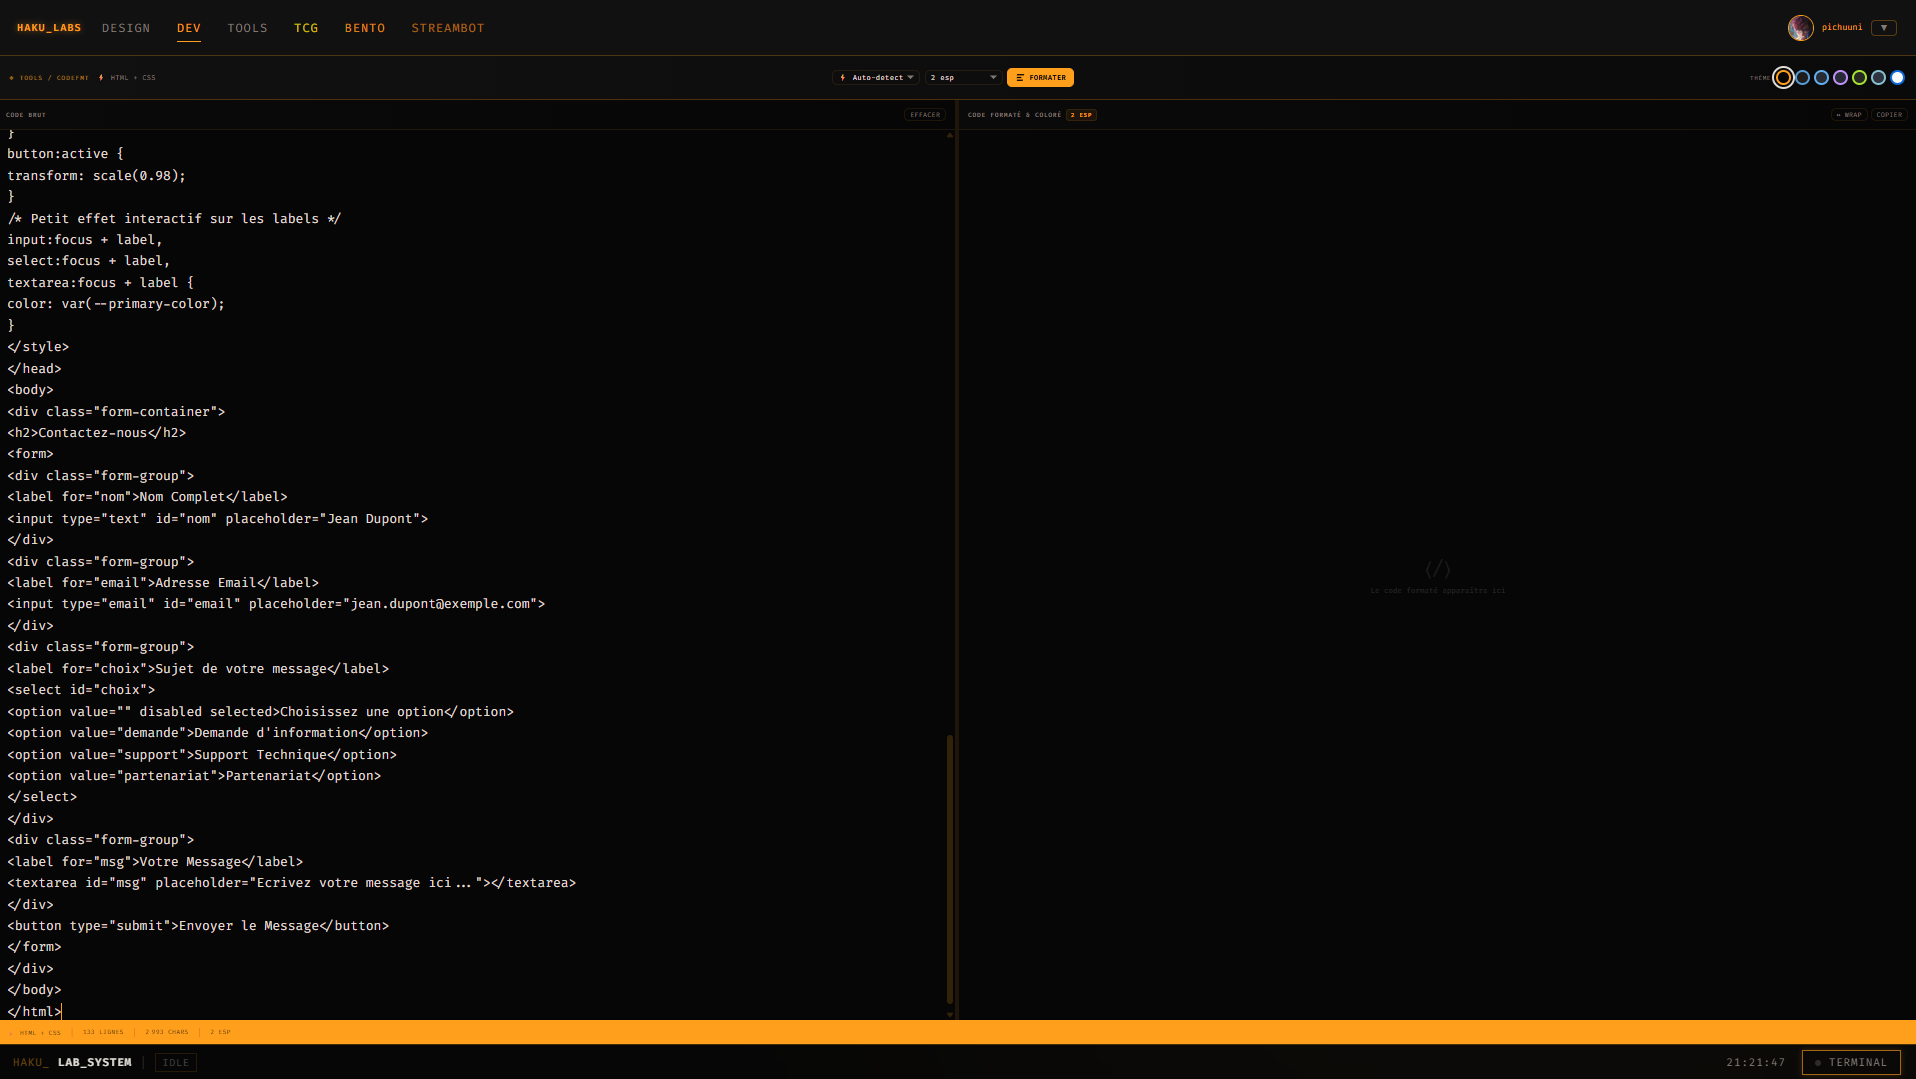
Task: Open the pichuuni account dropdown arrow
Action: coord(1886,27)
